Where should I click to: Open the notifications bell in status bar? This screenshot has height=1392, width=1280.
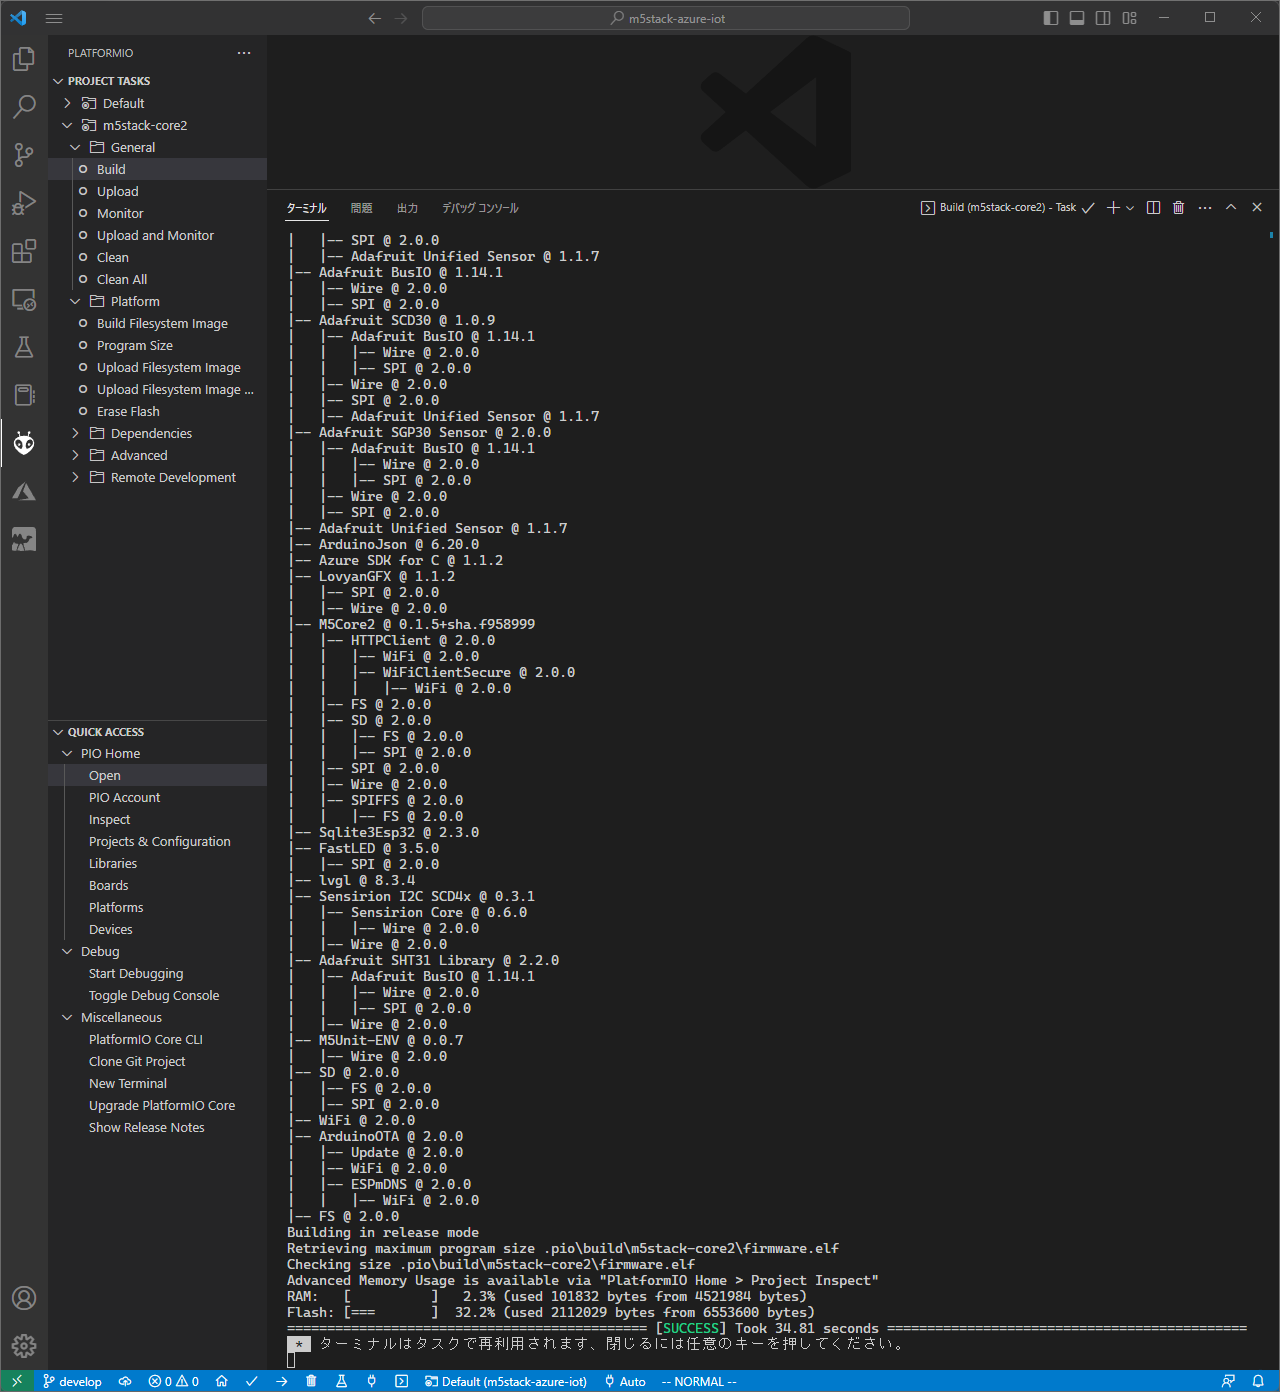point(1258,1381)
